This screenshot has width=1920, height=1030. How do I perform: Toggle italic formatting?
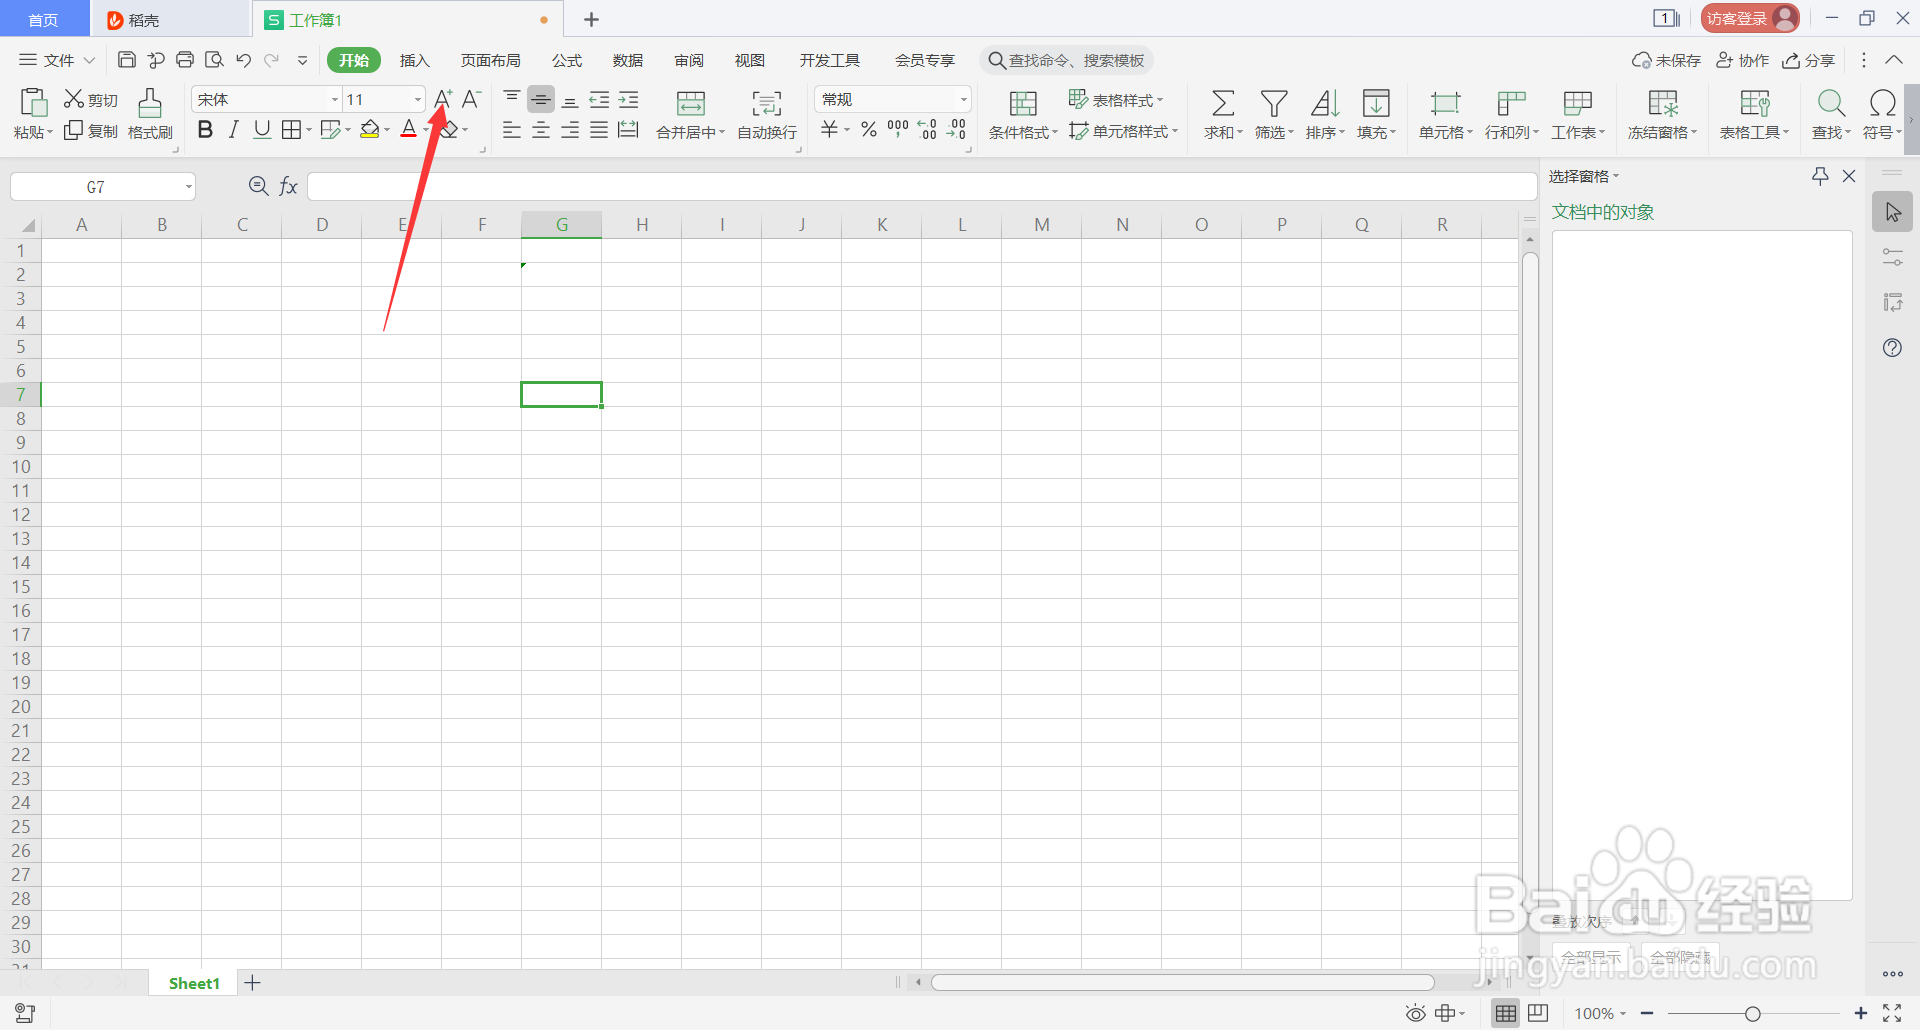tap(233, 129)
